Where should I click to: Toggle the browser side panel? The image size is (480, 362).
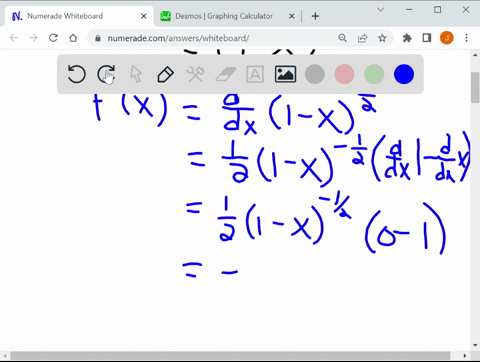pyautogui.click(x=427, y=38)
